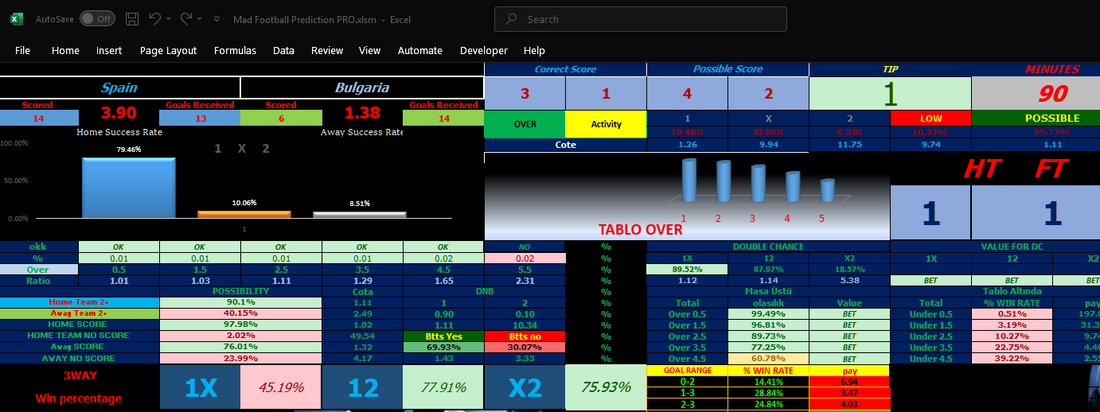Go to the Formulas tab
1100x412 pixels.
tap(235, 51)
